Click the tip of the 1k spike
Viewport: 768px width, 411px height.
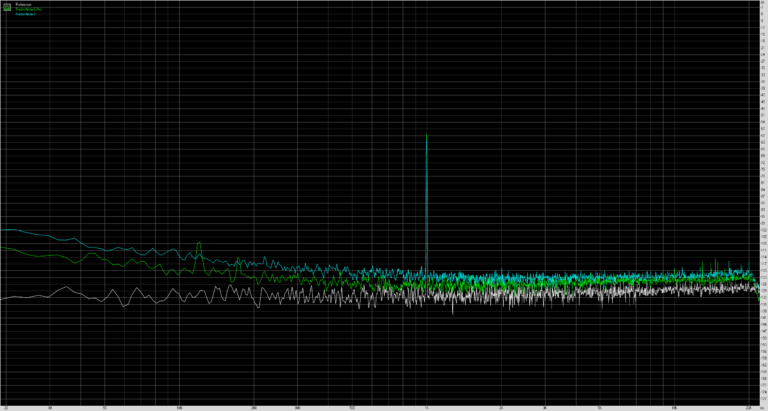(x=427, y=134)
